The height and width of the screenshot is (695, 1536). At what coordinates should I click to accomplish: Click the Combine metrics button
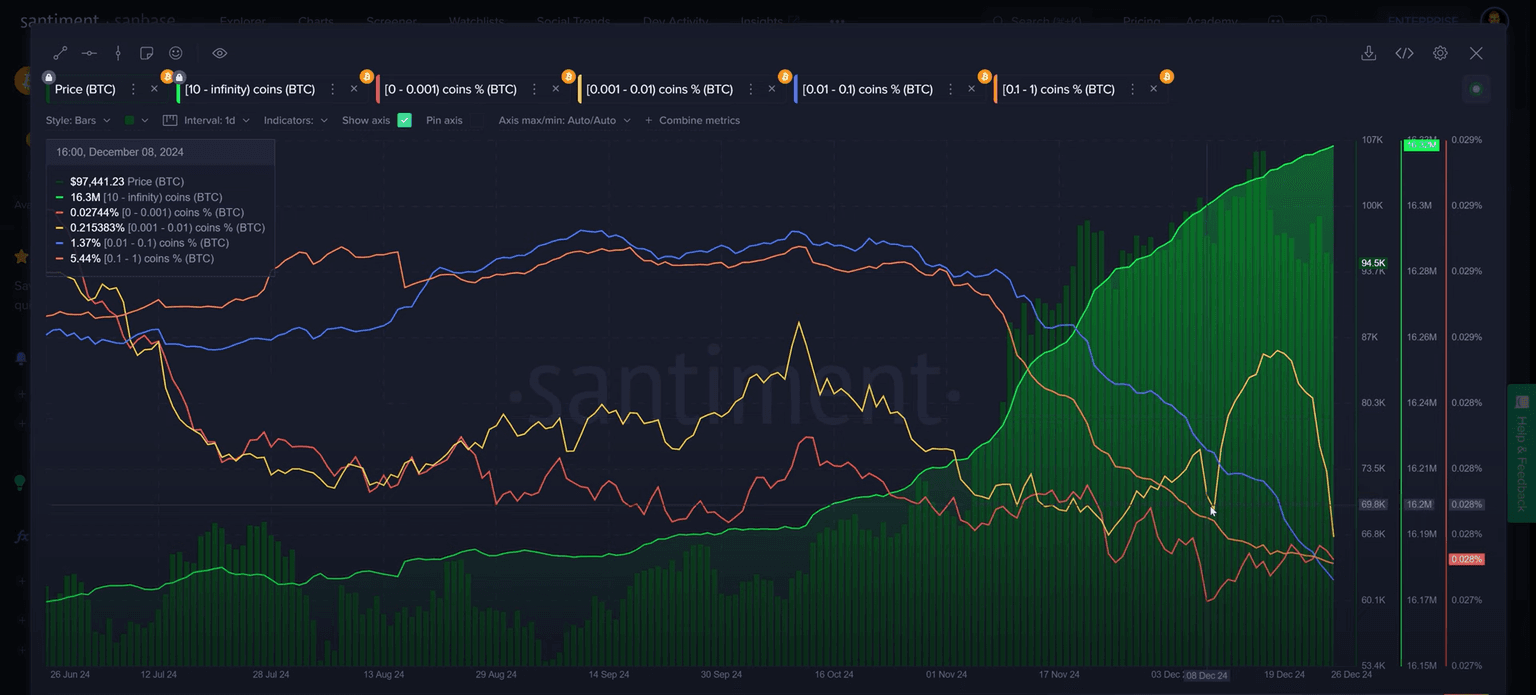click(x=692, y=120)
